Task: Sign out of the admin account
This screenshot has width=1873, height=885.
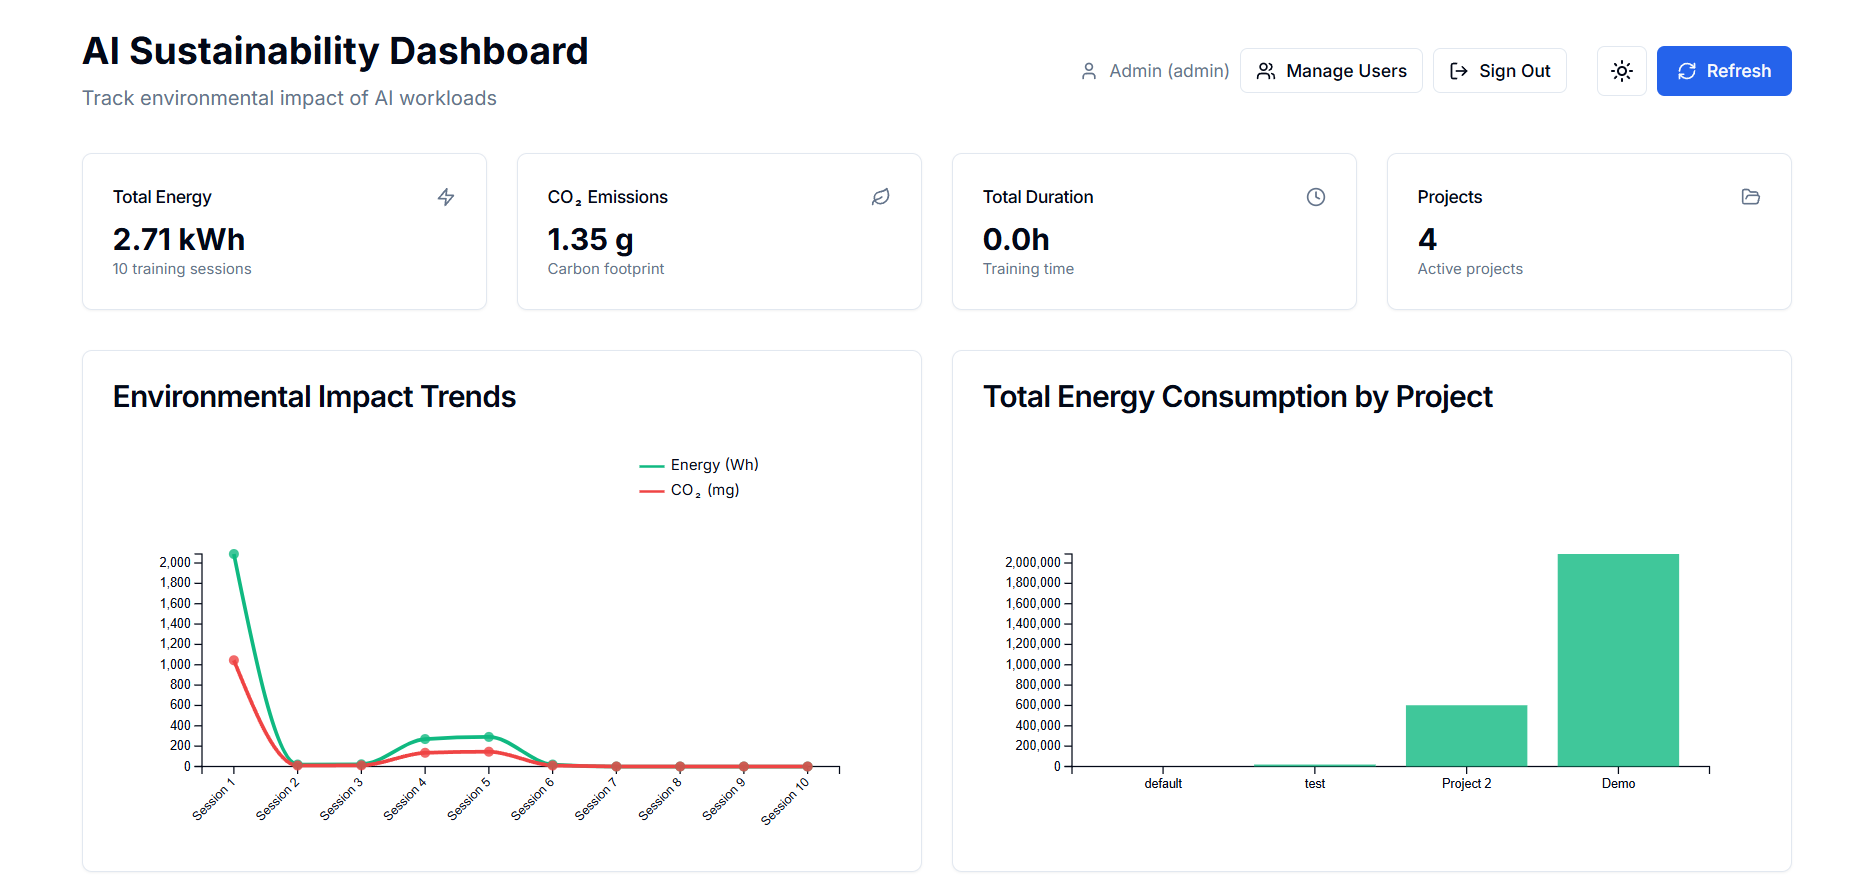Action: 1499,71
